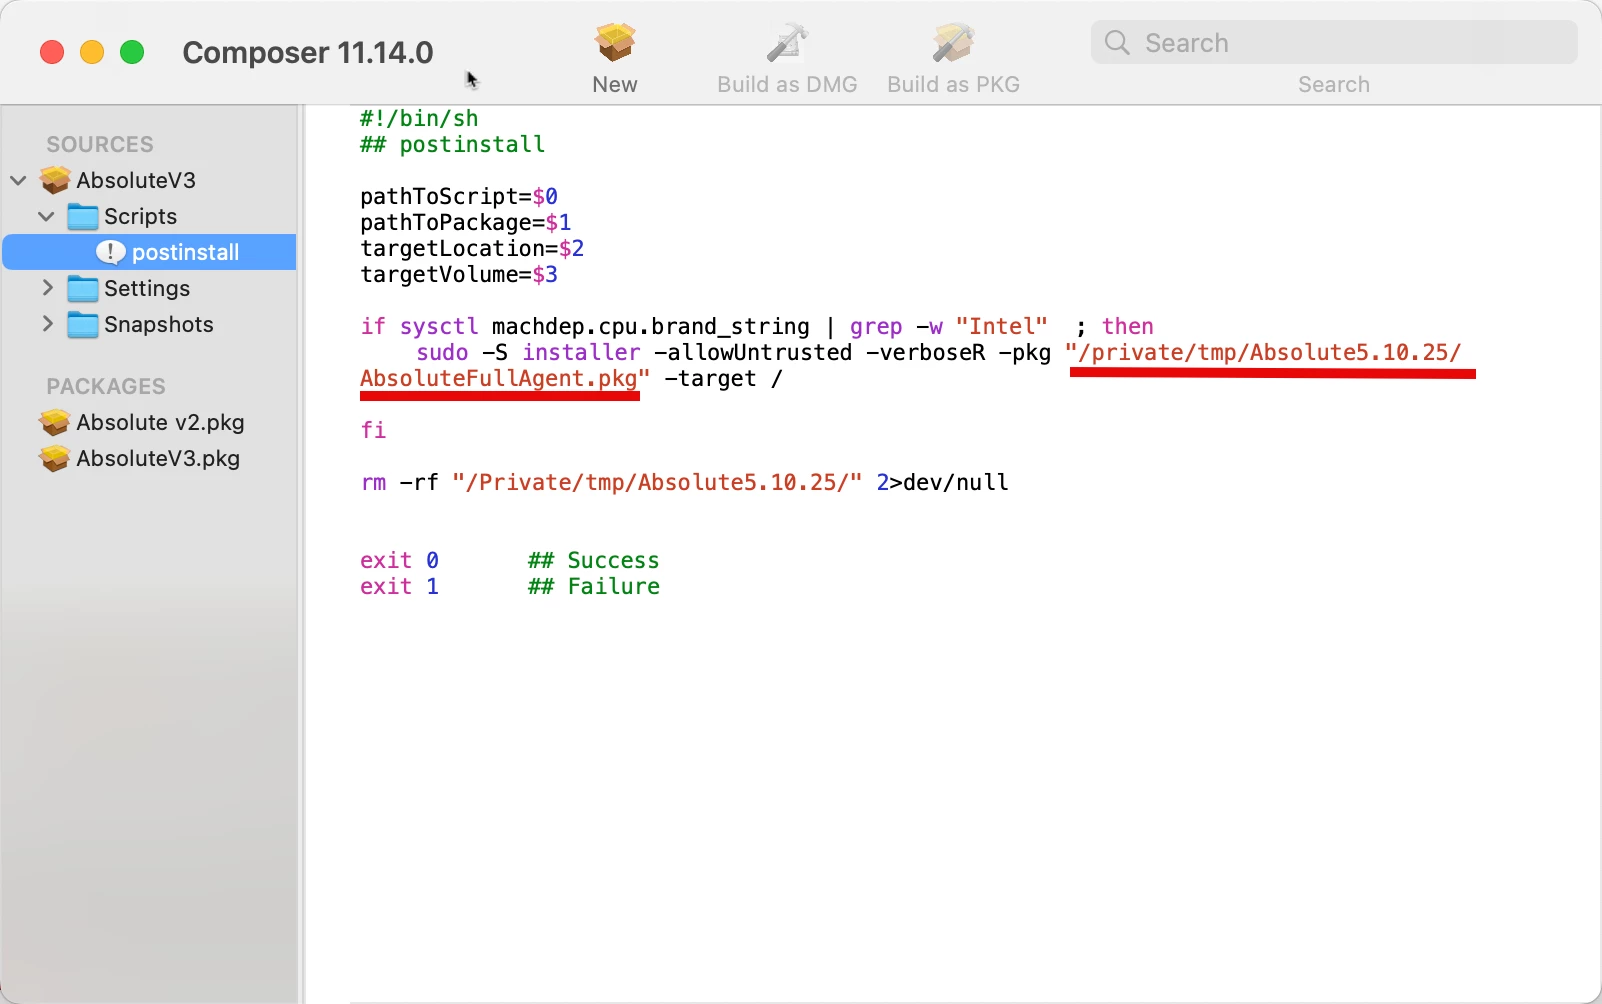
Task: Click the yellow minimize window button
Action: pos(92,52)
